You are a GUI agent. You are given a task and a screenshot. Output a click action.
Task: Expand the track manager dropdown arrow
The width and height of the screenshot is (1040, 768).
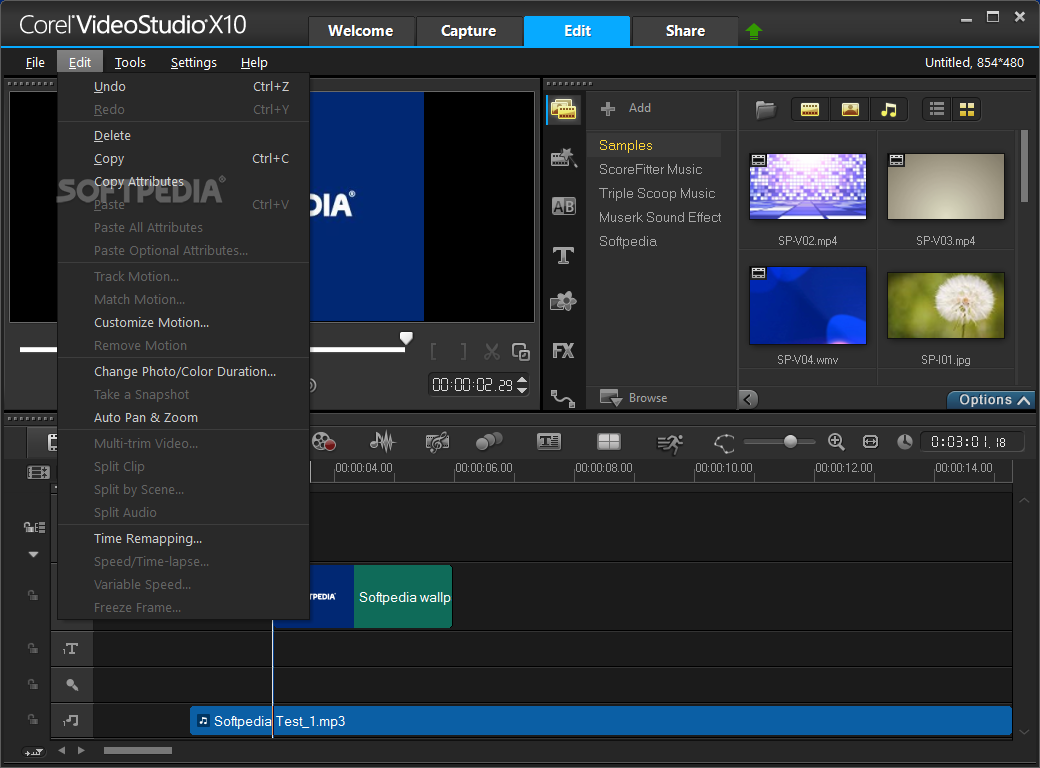pyautogui.click(x=33, y=554)
